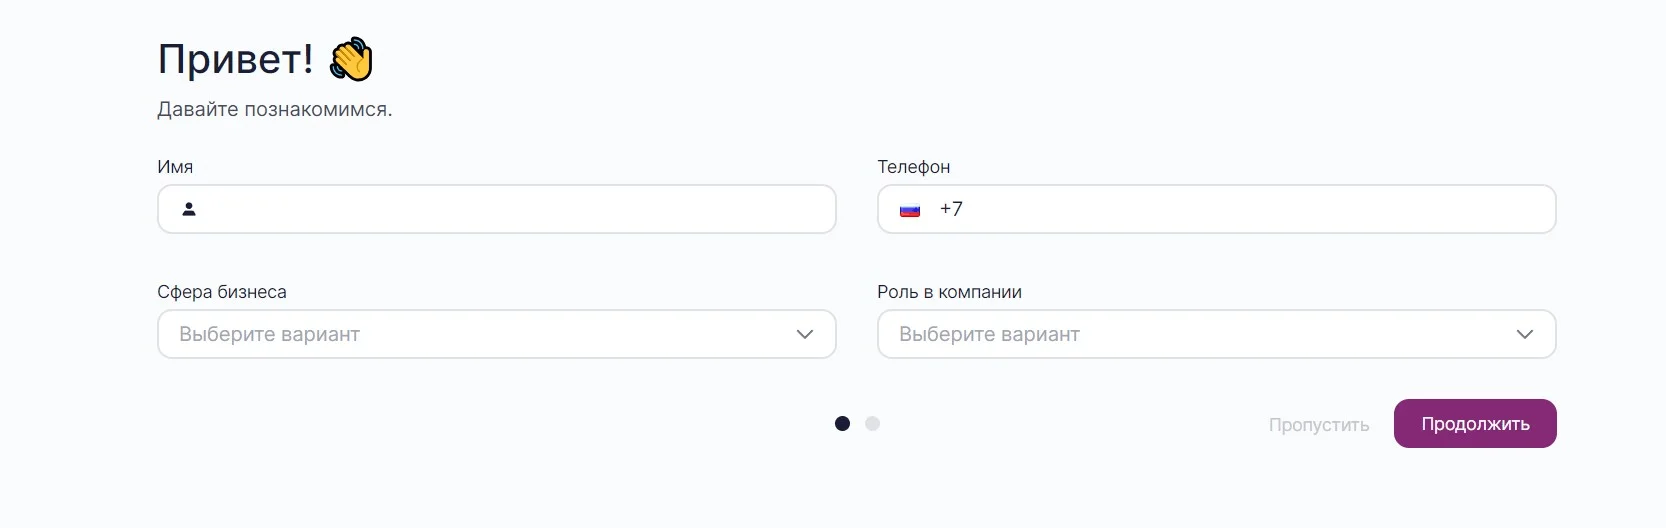
Task: Click the +7 country code text
Action: (x=951, y=209)
